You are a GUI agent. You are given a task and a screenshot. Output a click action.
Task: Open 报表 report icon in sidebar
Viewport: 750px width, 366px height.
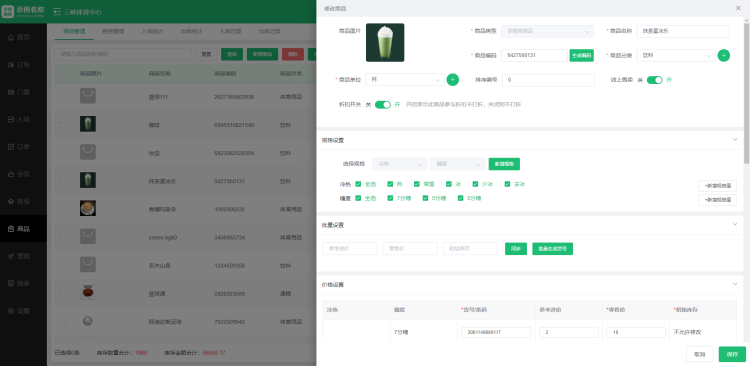click(x=11, y=284)
